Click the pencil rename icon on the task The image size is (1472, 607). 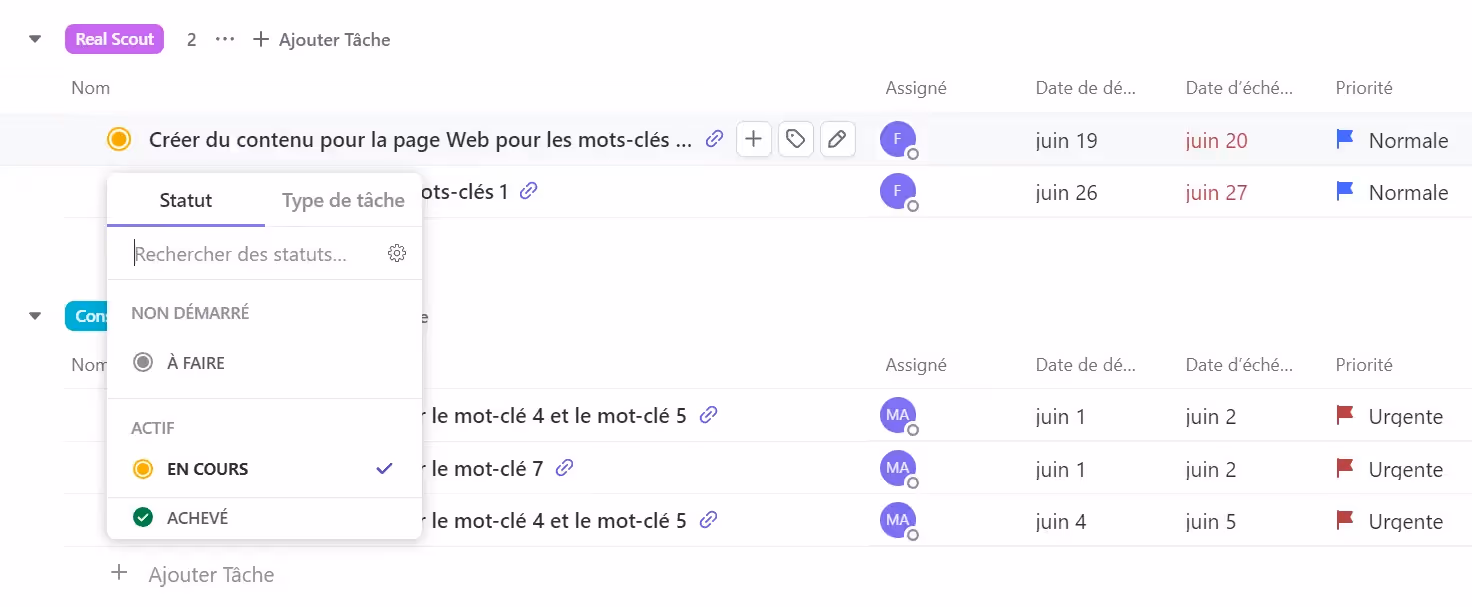click(837, 139)
